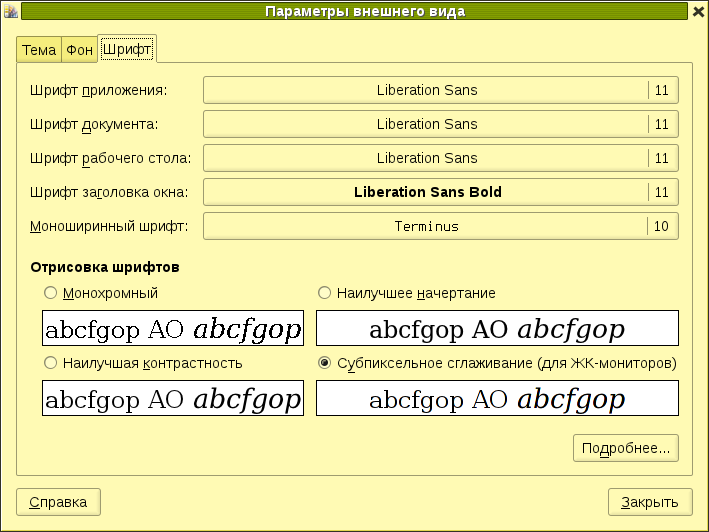Image resolution: width=709 pixels, height=532 pixels.
Task: Switch to the Тема tab
Action: [39, 50]
